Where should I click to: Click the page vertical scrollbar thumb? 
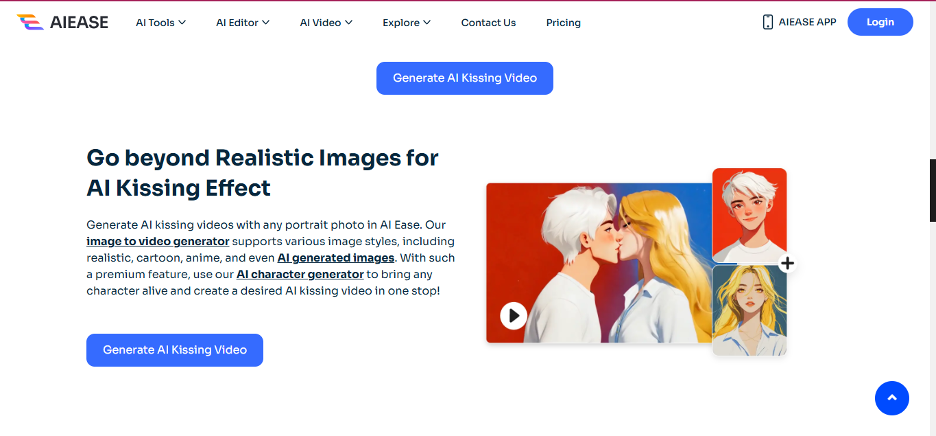point(932,191)
